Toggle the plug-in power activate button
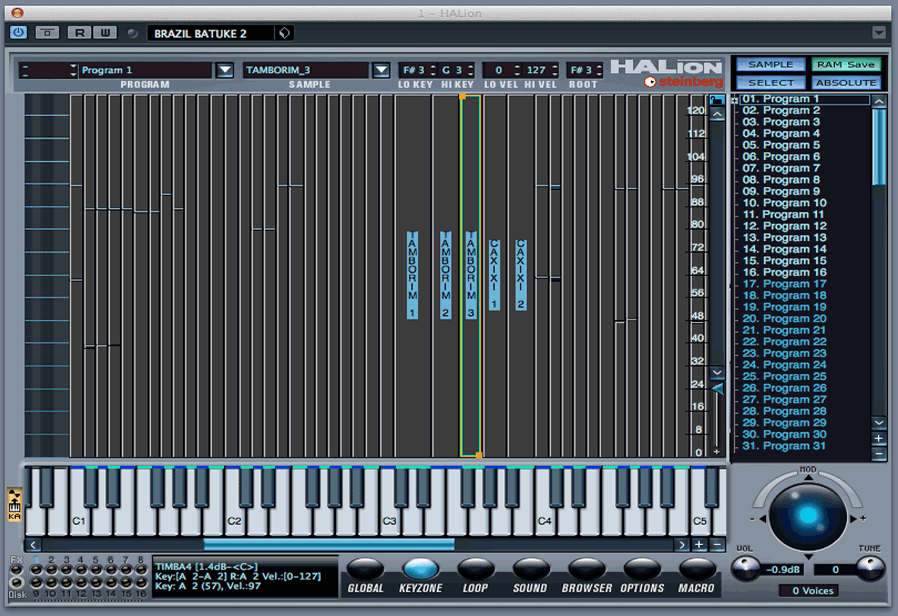This screenshot has height=616, width=898. pos(18,33)
